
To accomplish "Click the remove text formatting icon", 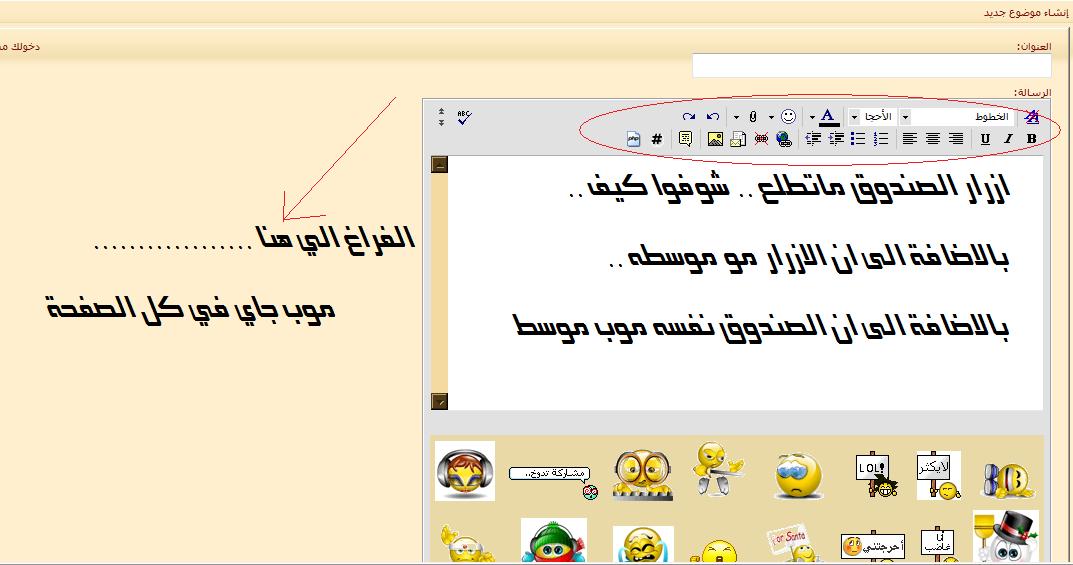I will pyautogui.click(x=1032, y=117).
